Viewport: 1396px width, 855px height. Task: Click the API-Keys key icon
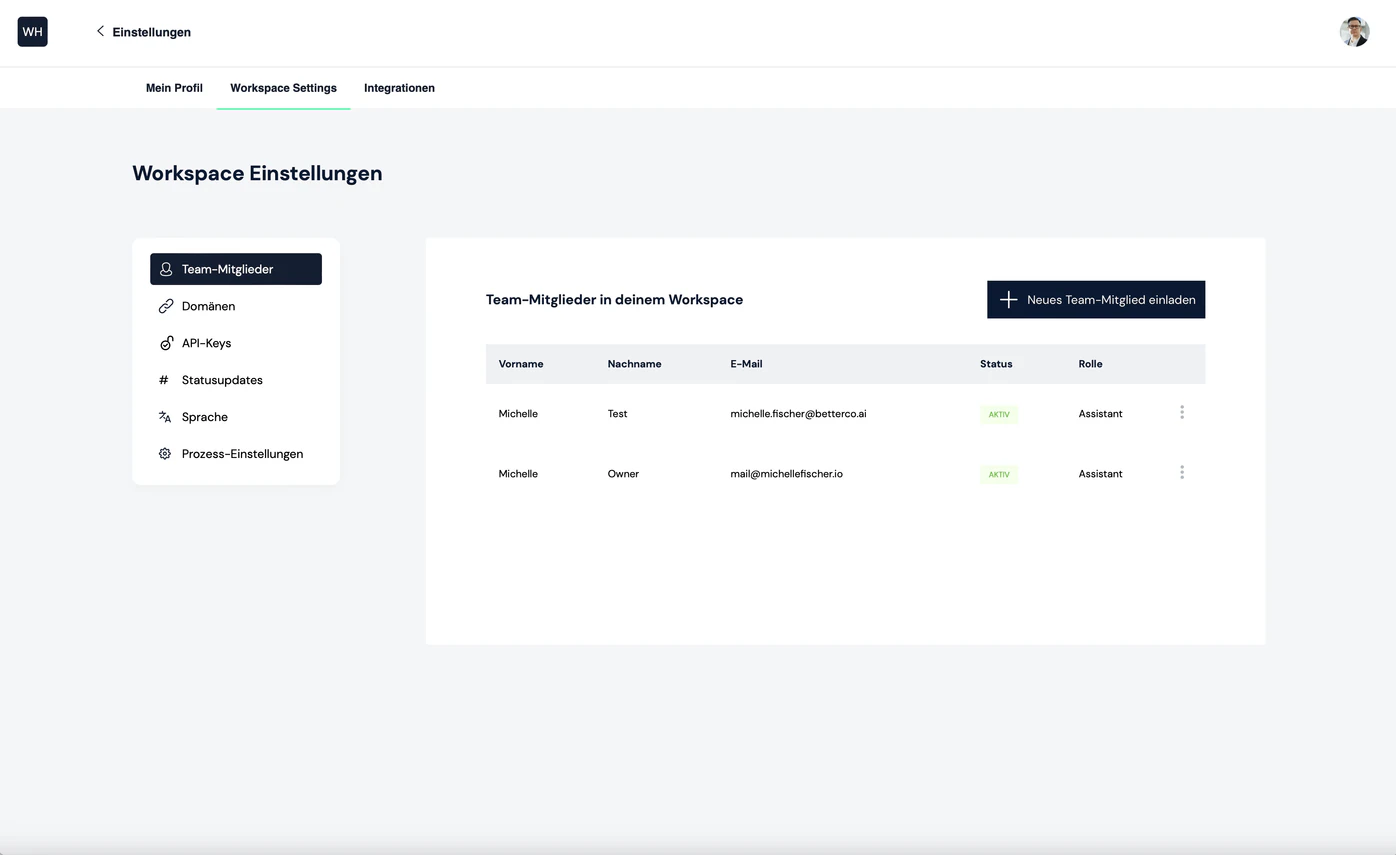(166, 343)
